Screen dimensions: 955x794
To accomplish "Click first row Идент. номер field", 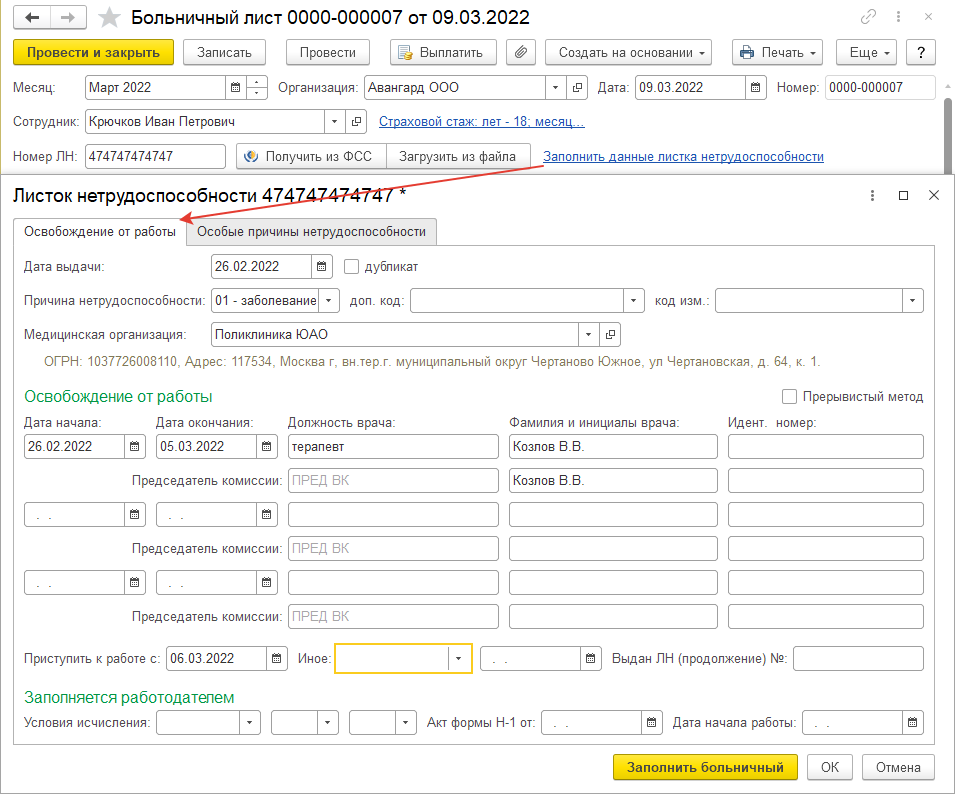I will point(826,447).
